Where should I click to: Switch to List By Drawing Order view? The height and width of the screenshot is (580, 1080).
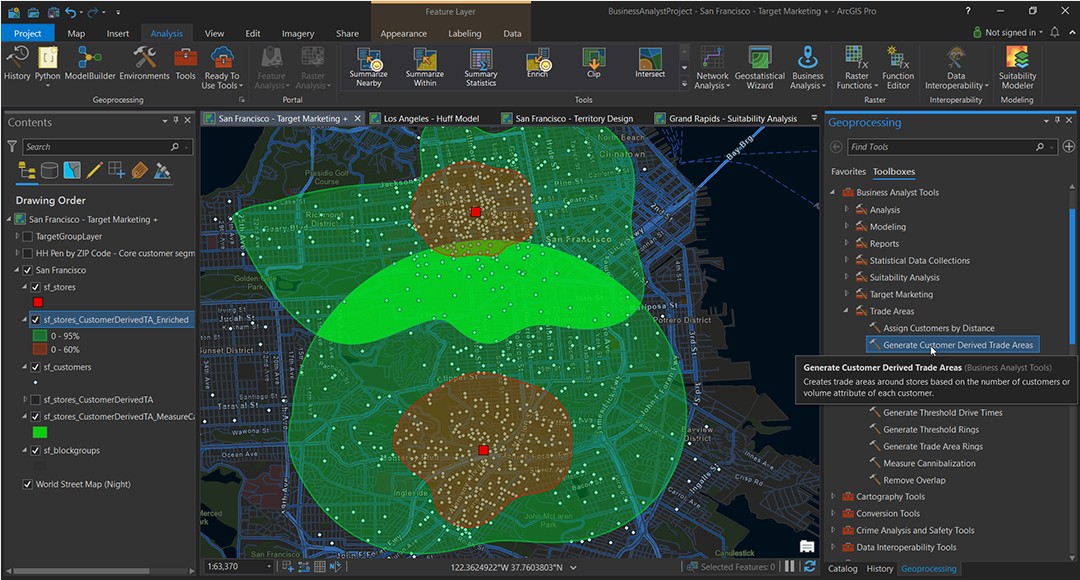pos(27,170)
